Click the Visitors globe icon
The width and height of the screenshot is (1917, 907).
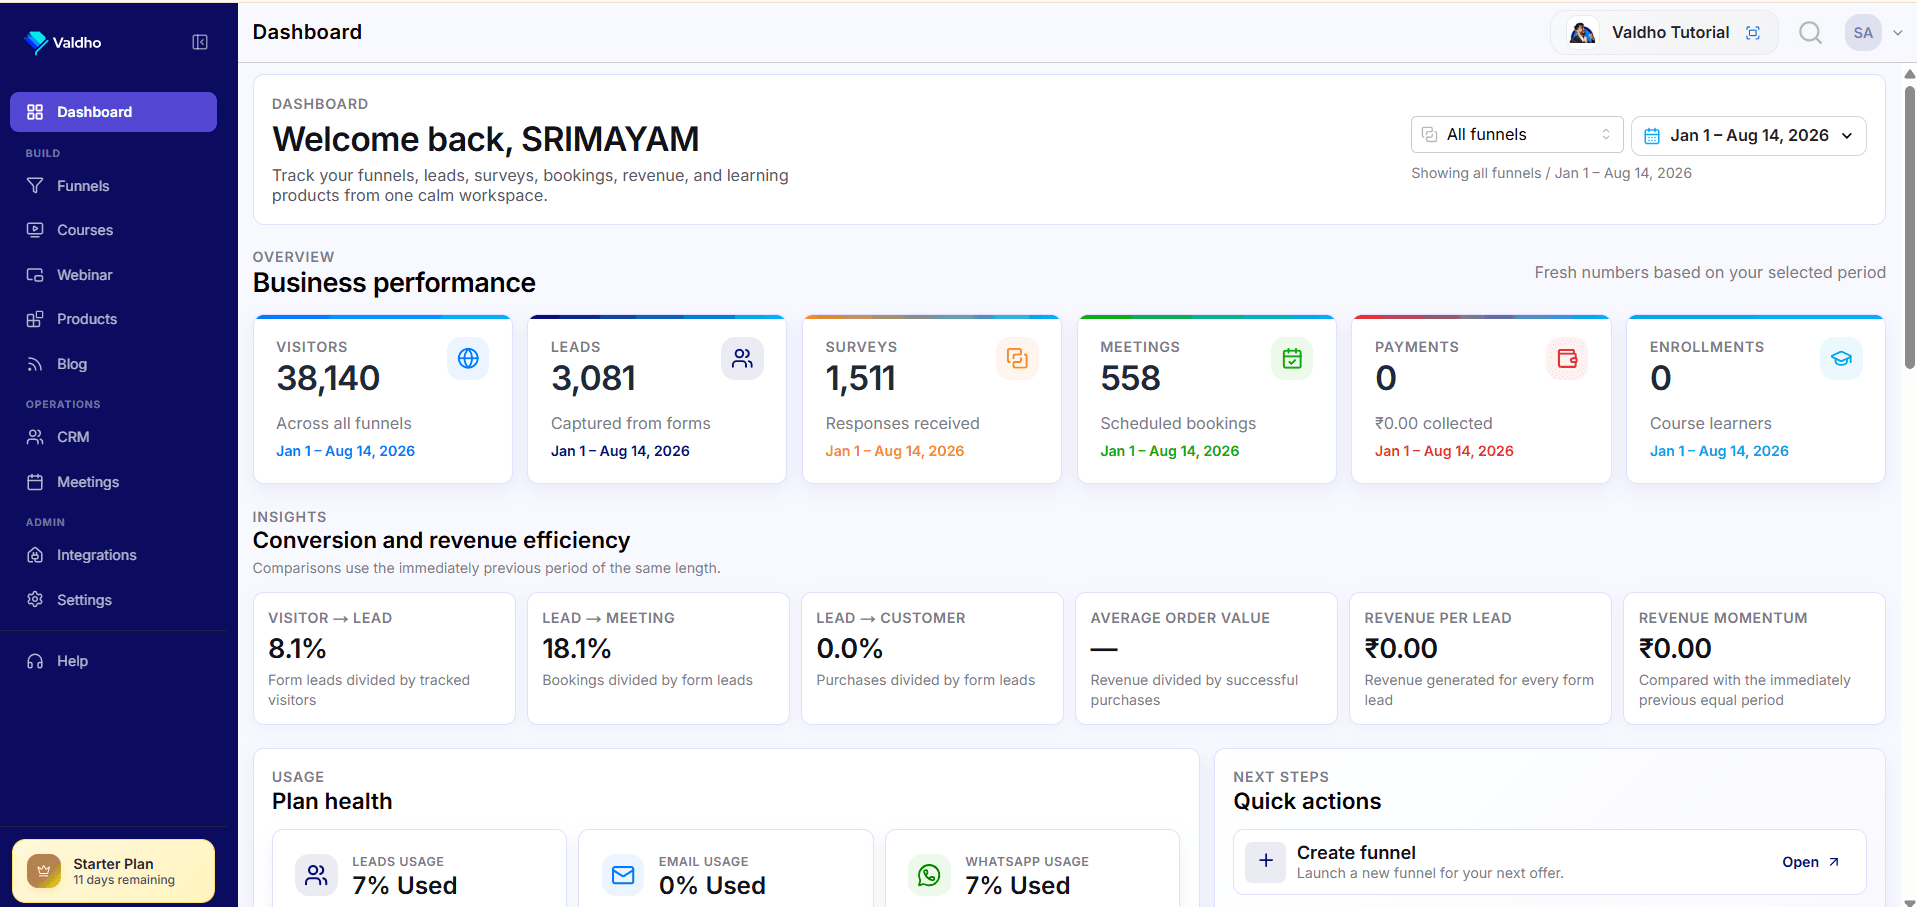click(x=468, y=358)
